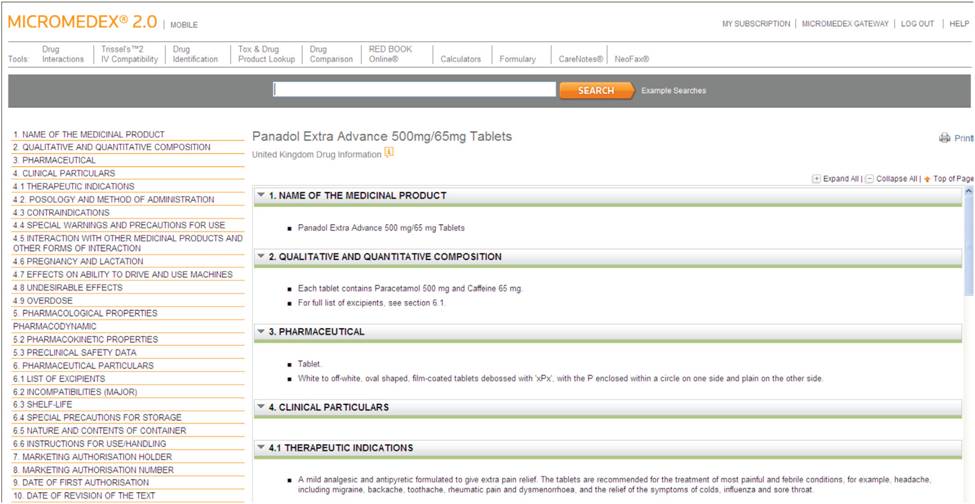Jump to 6.2 Incompatibilities (Major)
Image resolution: width=975 pixels, height=504 pixels.
[75, 392]
